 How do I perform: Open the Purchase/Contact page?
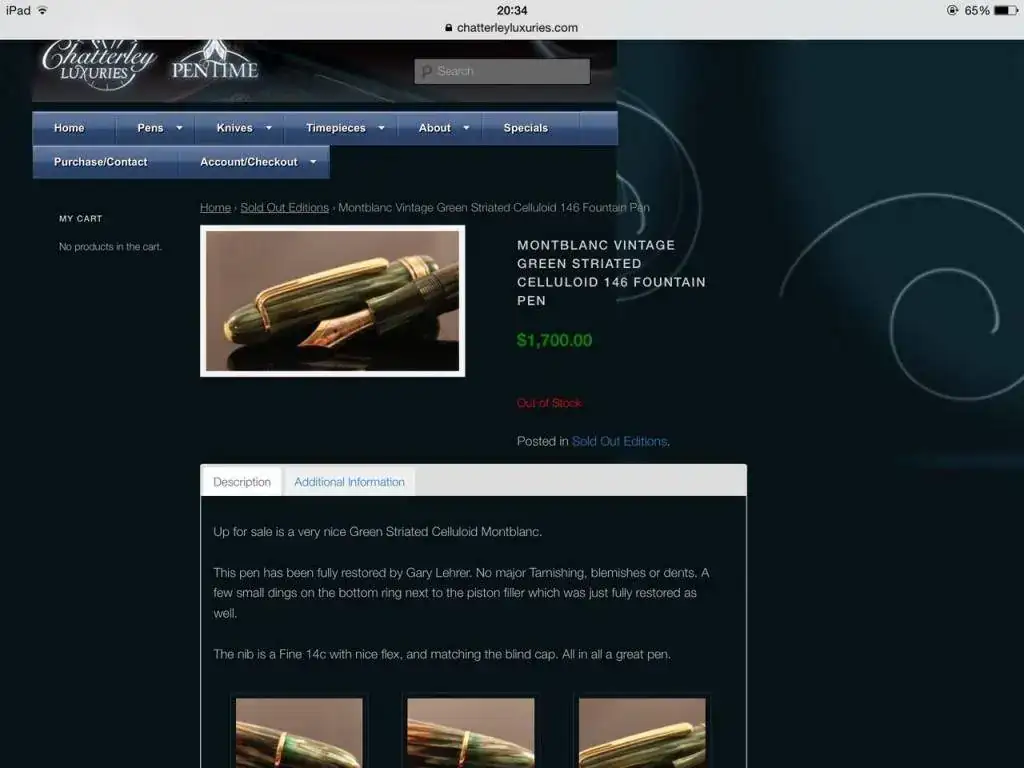100,162
